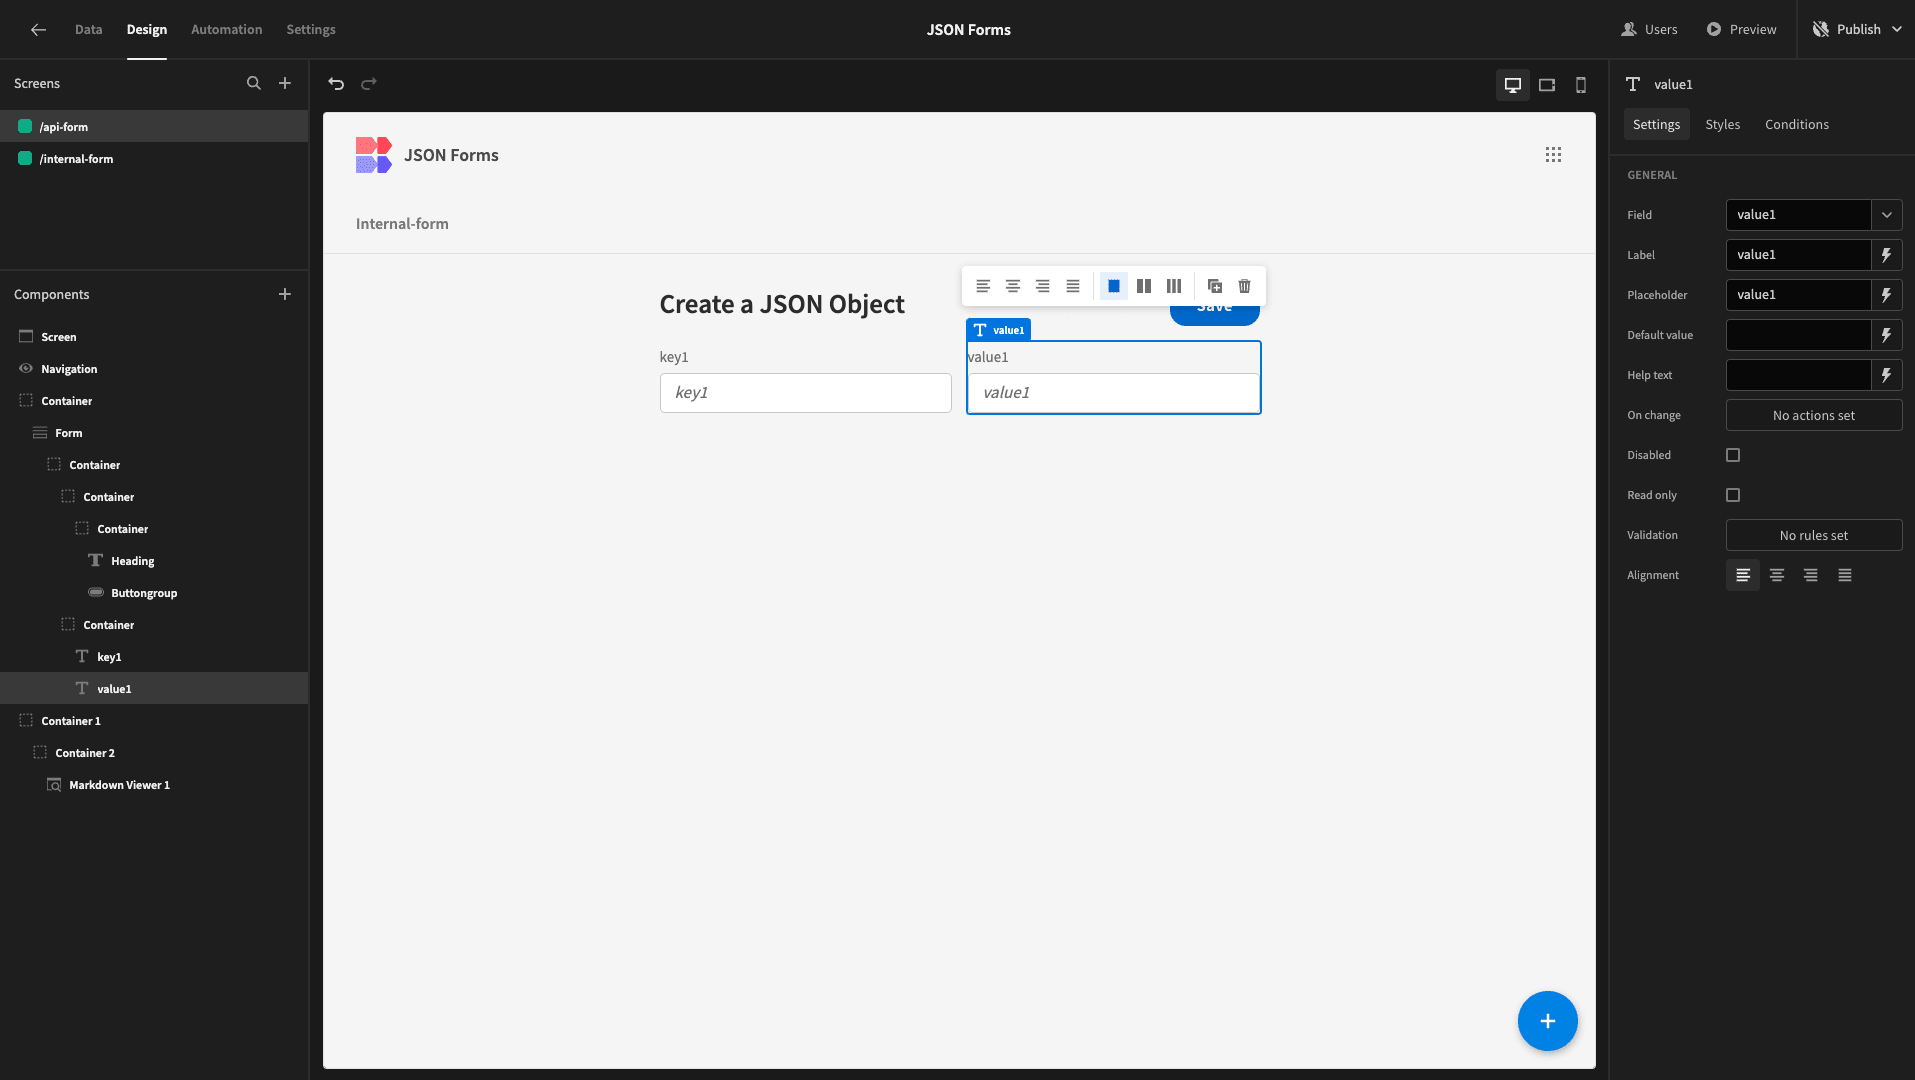Click the Preview button
This screenshot has width=1915, height=1080.
1741,29
